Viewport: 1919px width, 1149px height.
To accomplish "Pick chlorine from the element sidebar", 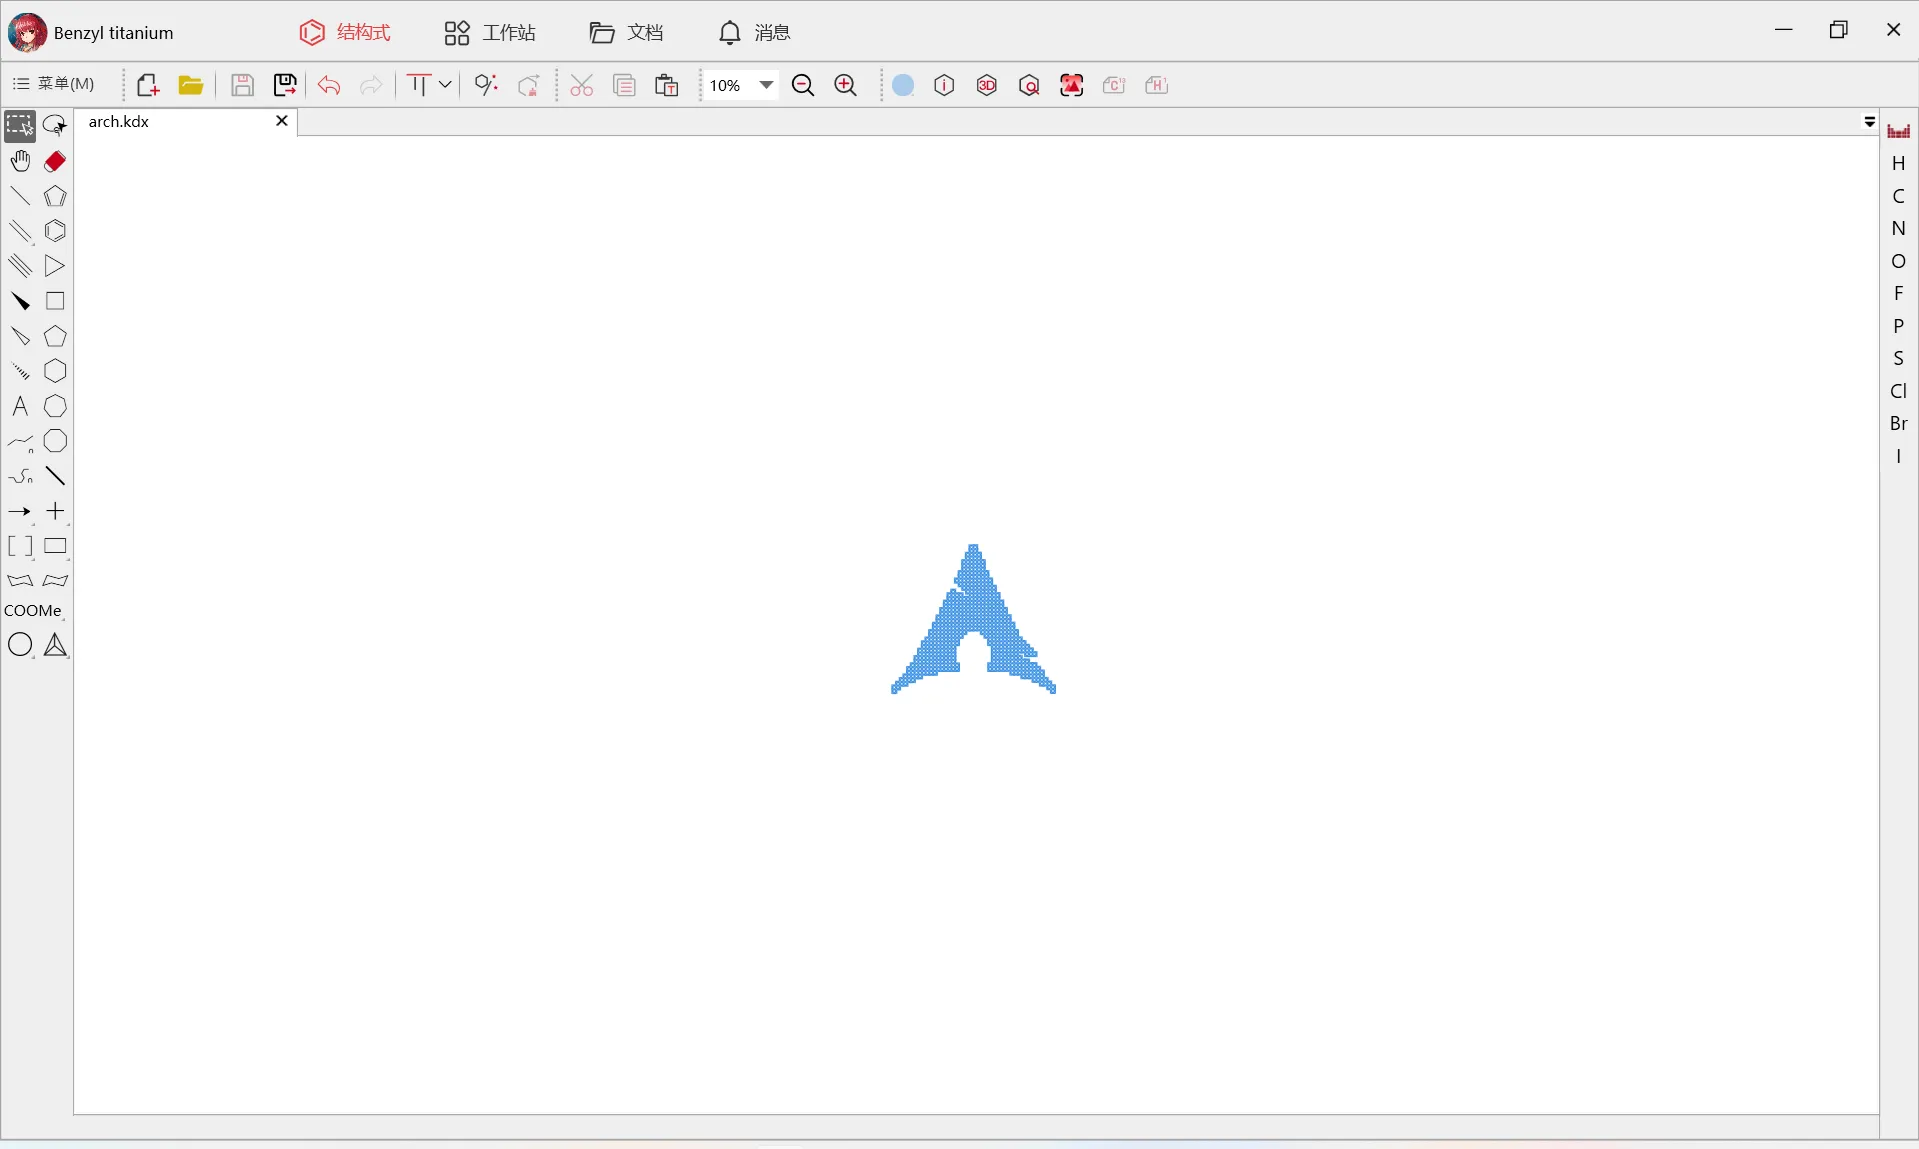I will 1899,391.
